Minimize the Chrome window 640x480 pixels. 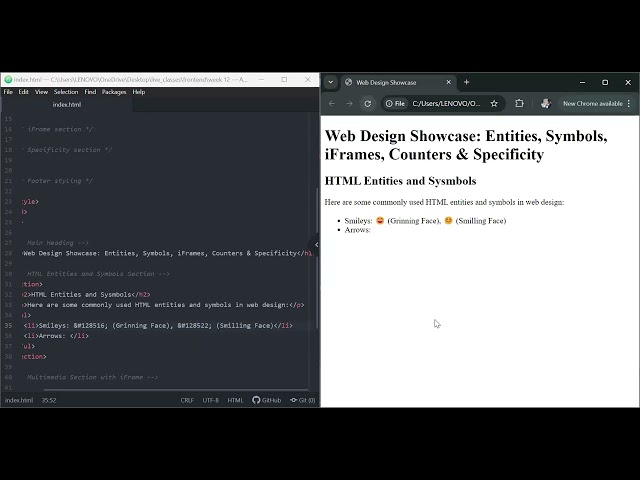pos(582,82)
